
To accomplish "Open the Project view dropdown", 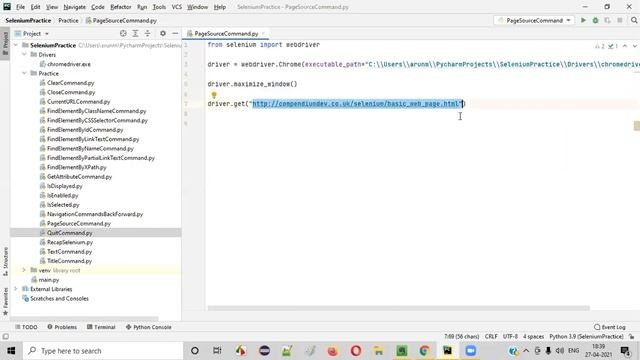I will [x=32, y=33].
